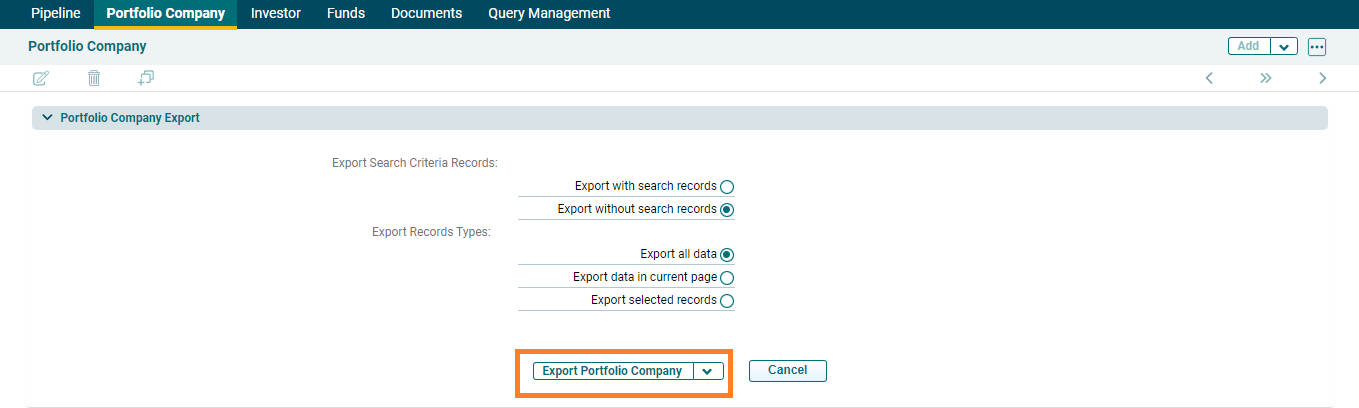Open the more options ellipsis icon
Viewport: 1359px width, 408px height.
[1316, 47]
